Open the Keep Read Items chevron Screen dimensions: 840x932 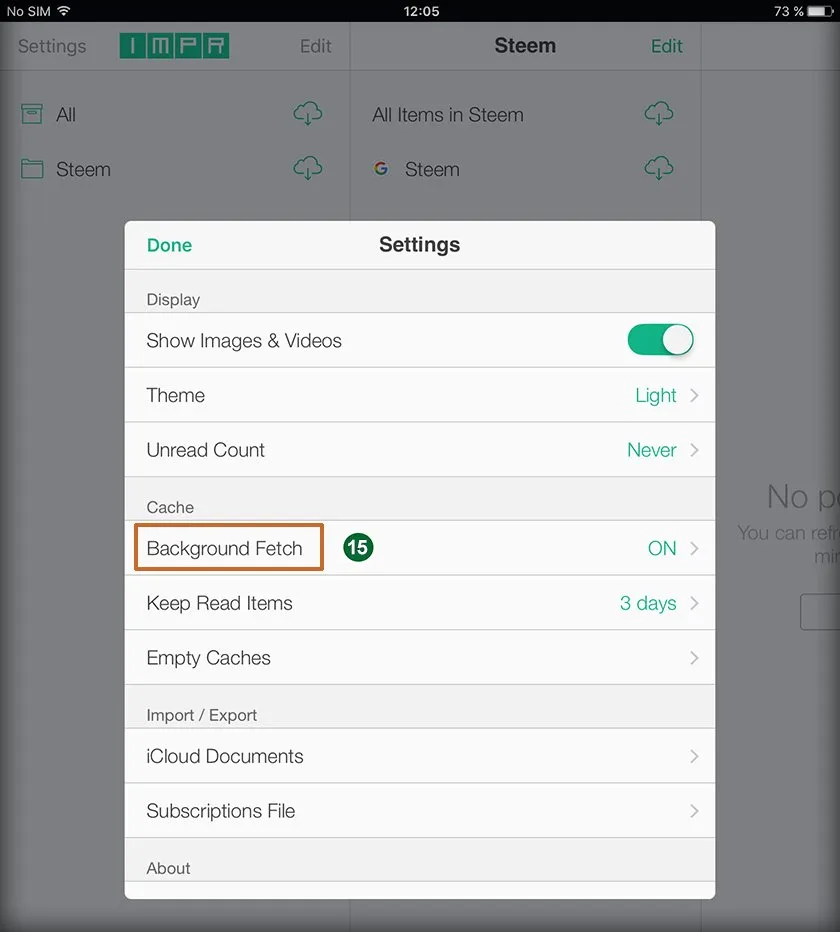[x=694, y=603]
